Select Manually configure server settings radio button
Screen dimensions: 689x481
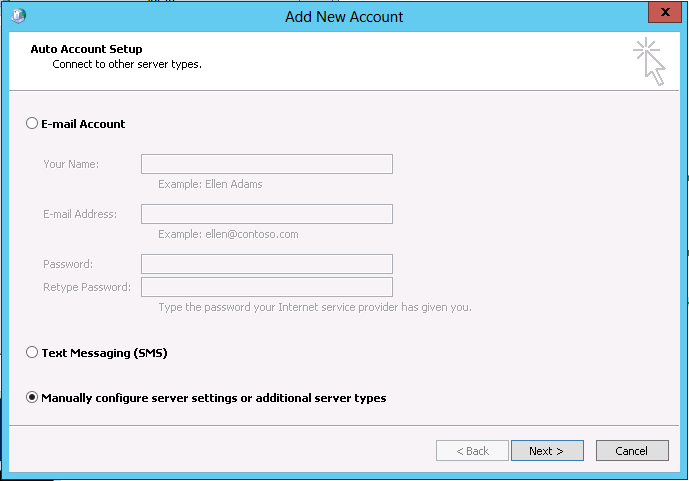(32, 398)
